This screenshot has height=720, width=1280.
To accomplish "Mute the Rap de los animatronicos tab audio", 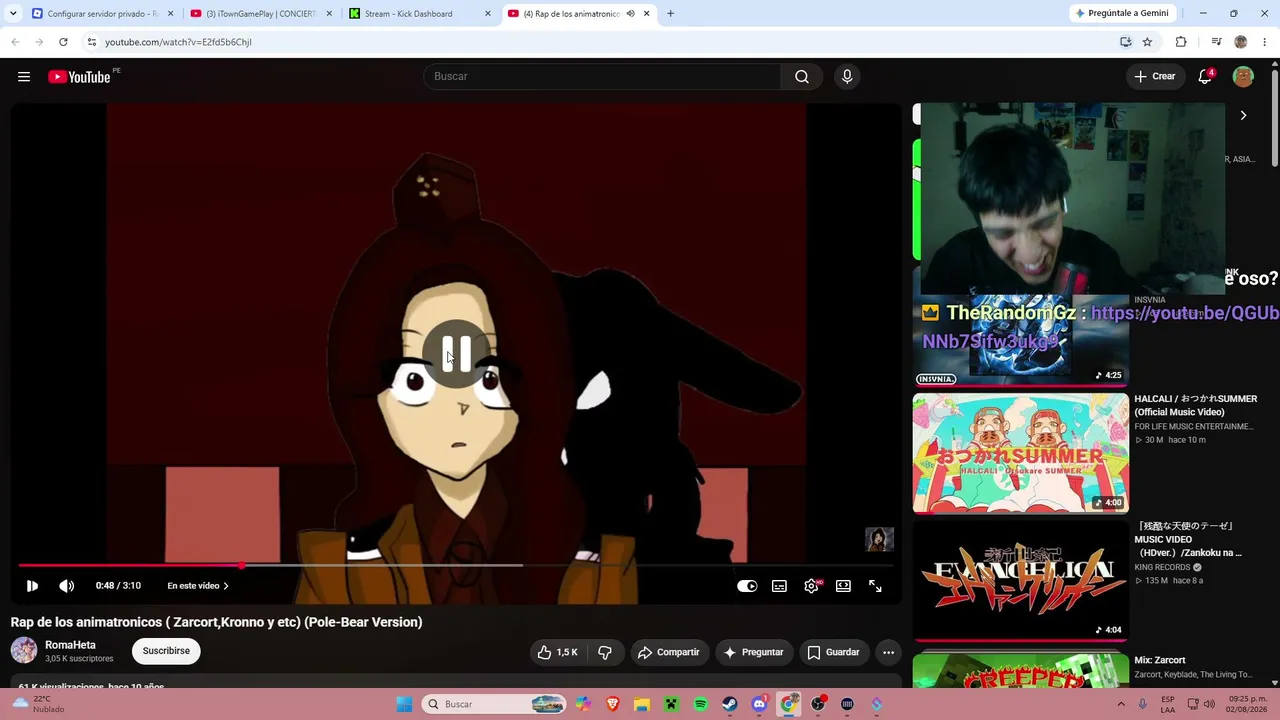I will 630,14.
